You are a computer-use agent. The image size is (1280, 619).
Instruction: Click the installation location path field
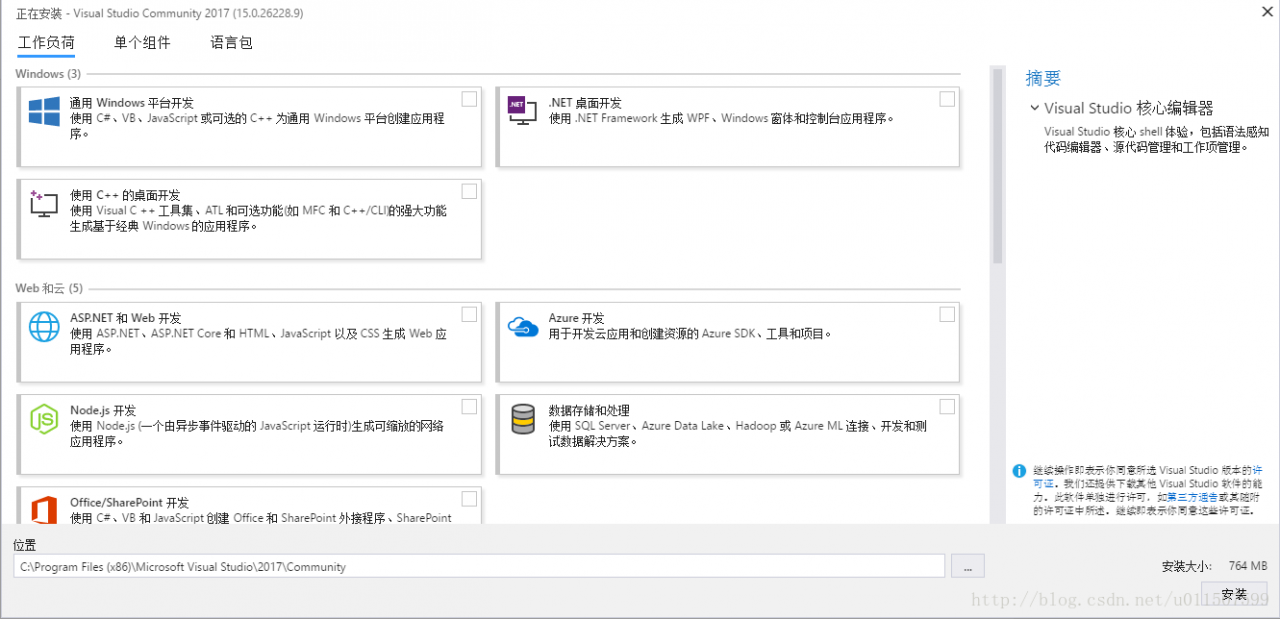[479, 566]
